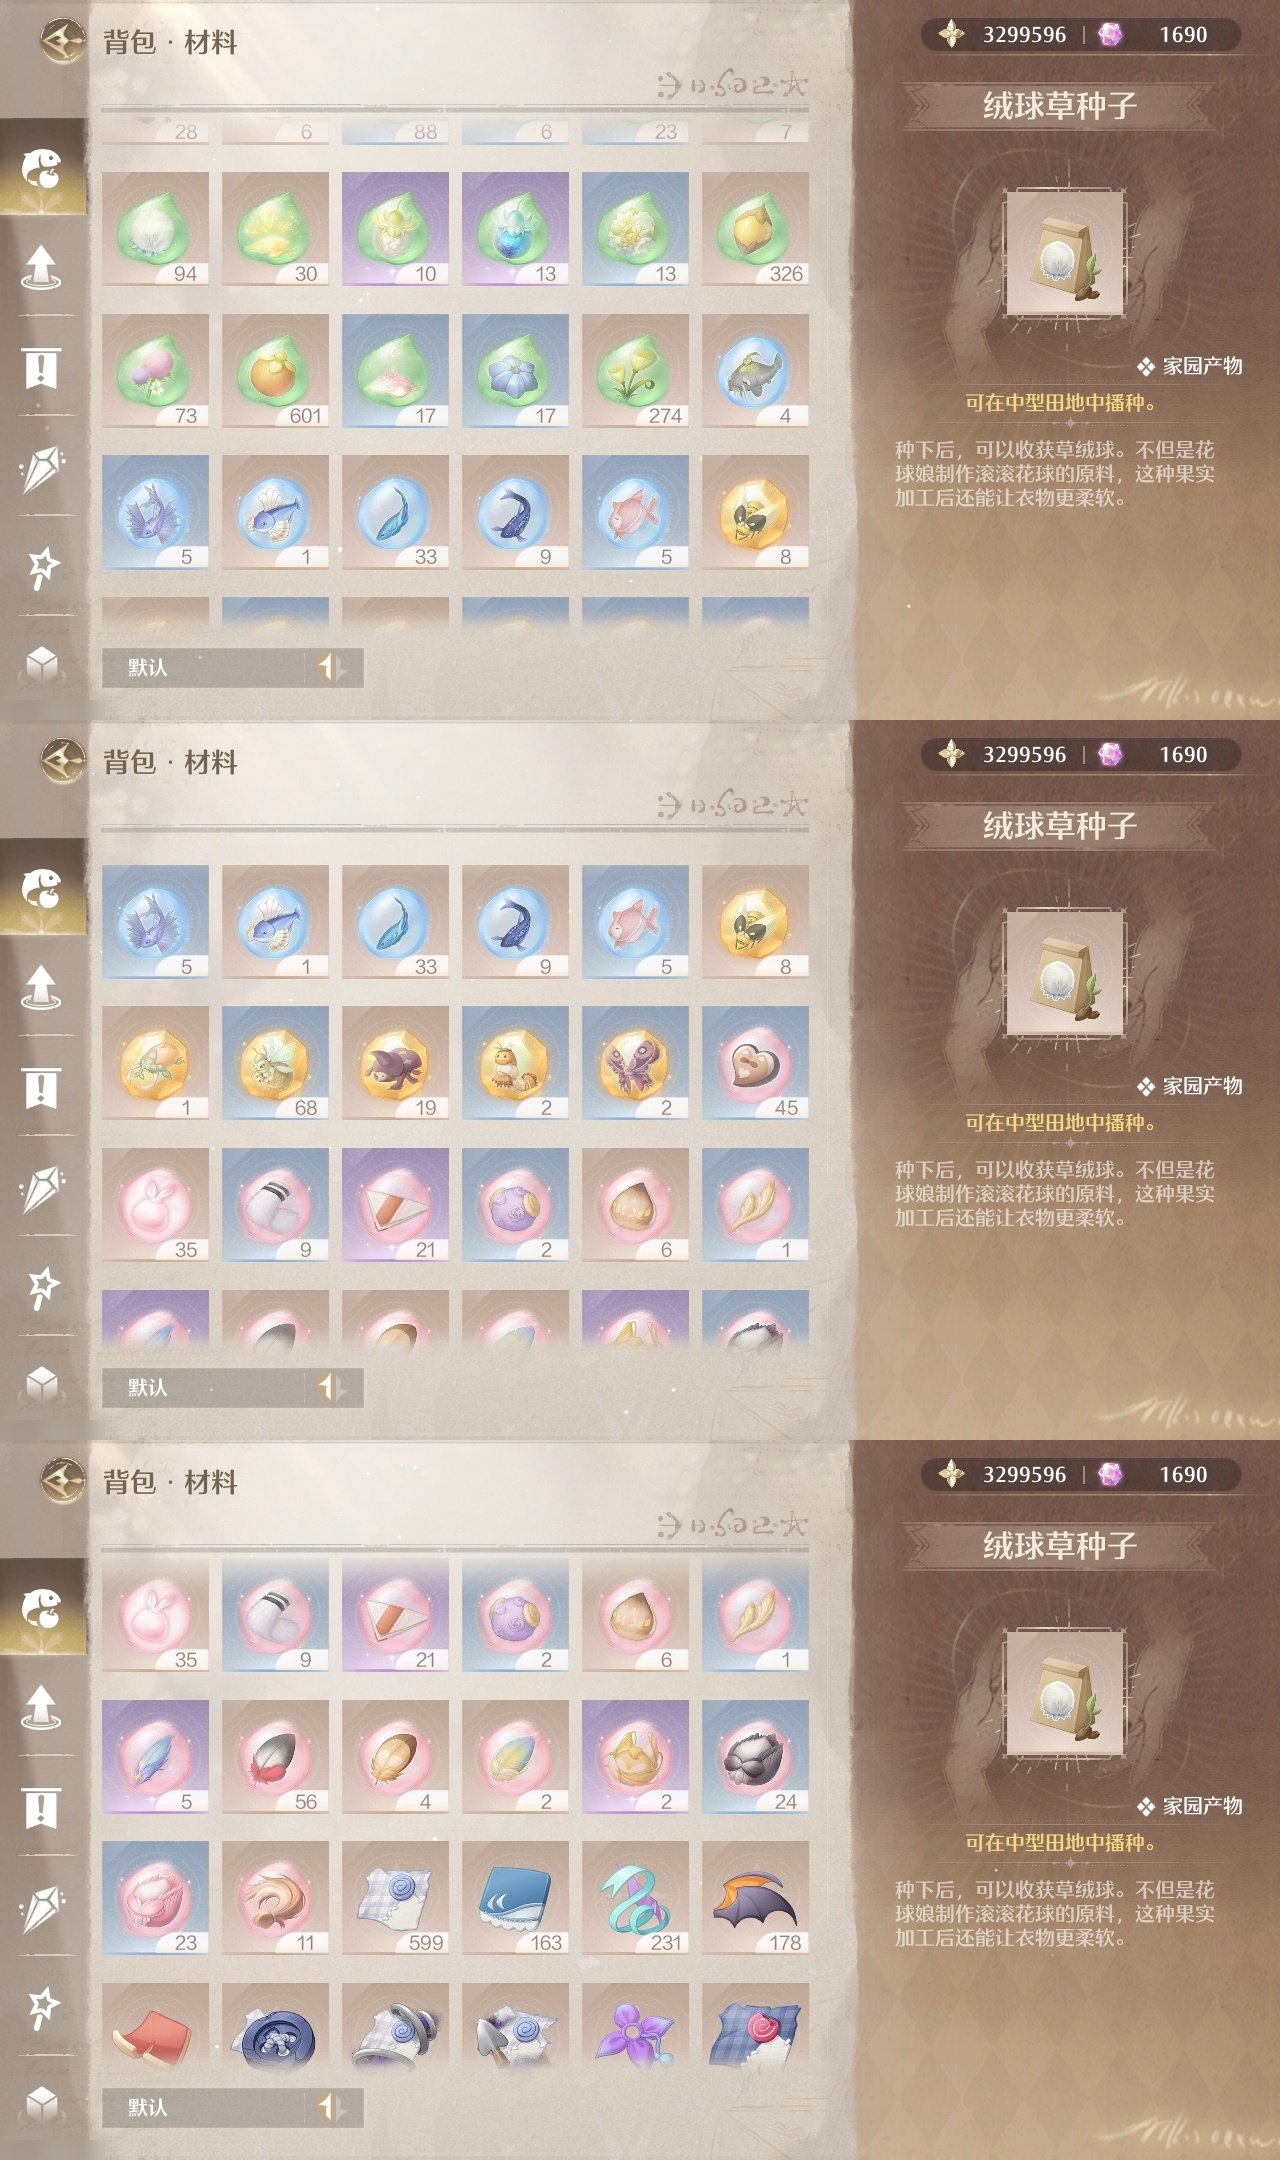The width and height of the screenshot is (1280, 2160).
Task: Toggle sort direction arrow in bottommost backpack panel
Action: point(332,2107)
